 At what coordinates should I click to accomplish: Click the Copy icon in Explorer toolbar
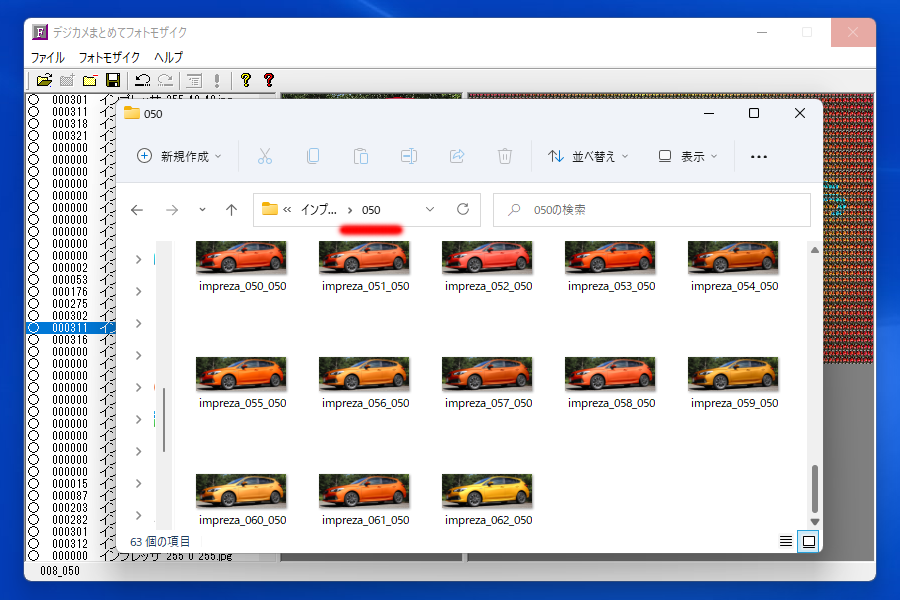(x=313, y=156)
